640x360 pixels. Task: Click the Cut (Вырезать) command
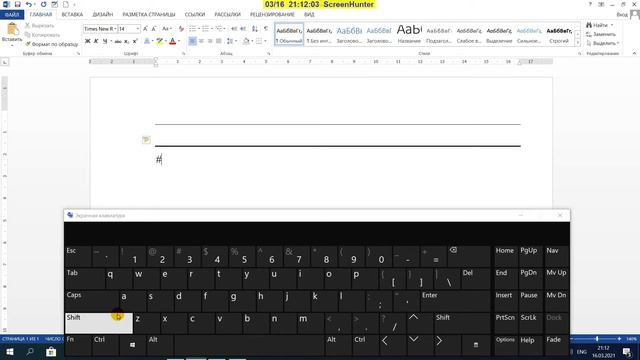(40, 26)
